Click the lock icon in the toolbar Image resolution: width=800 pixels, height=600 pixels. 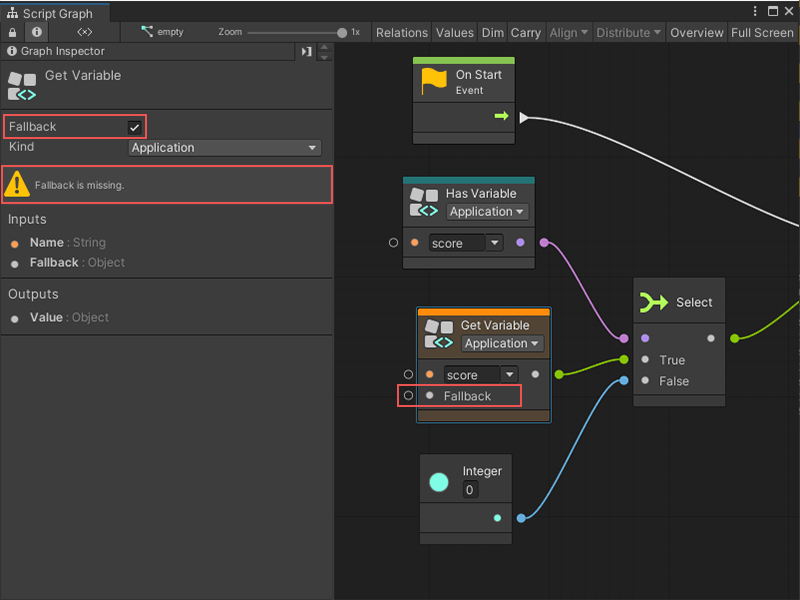click(10, 32)
